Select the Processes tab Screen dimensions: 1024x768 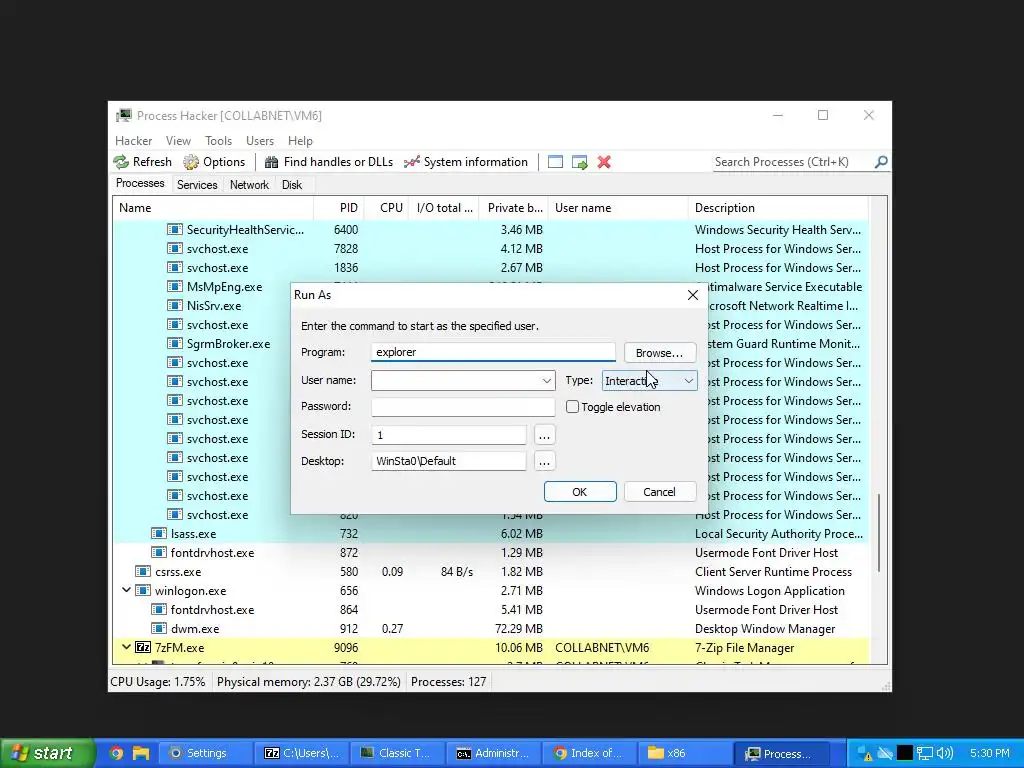click(140, 184)
